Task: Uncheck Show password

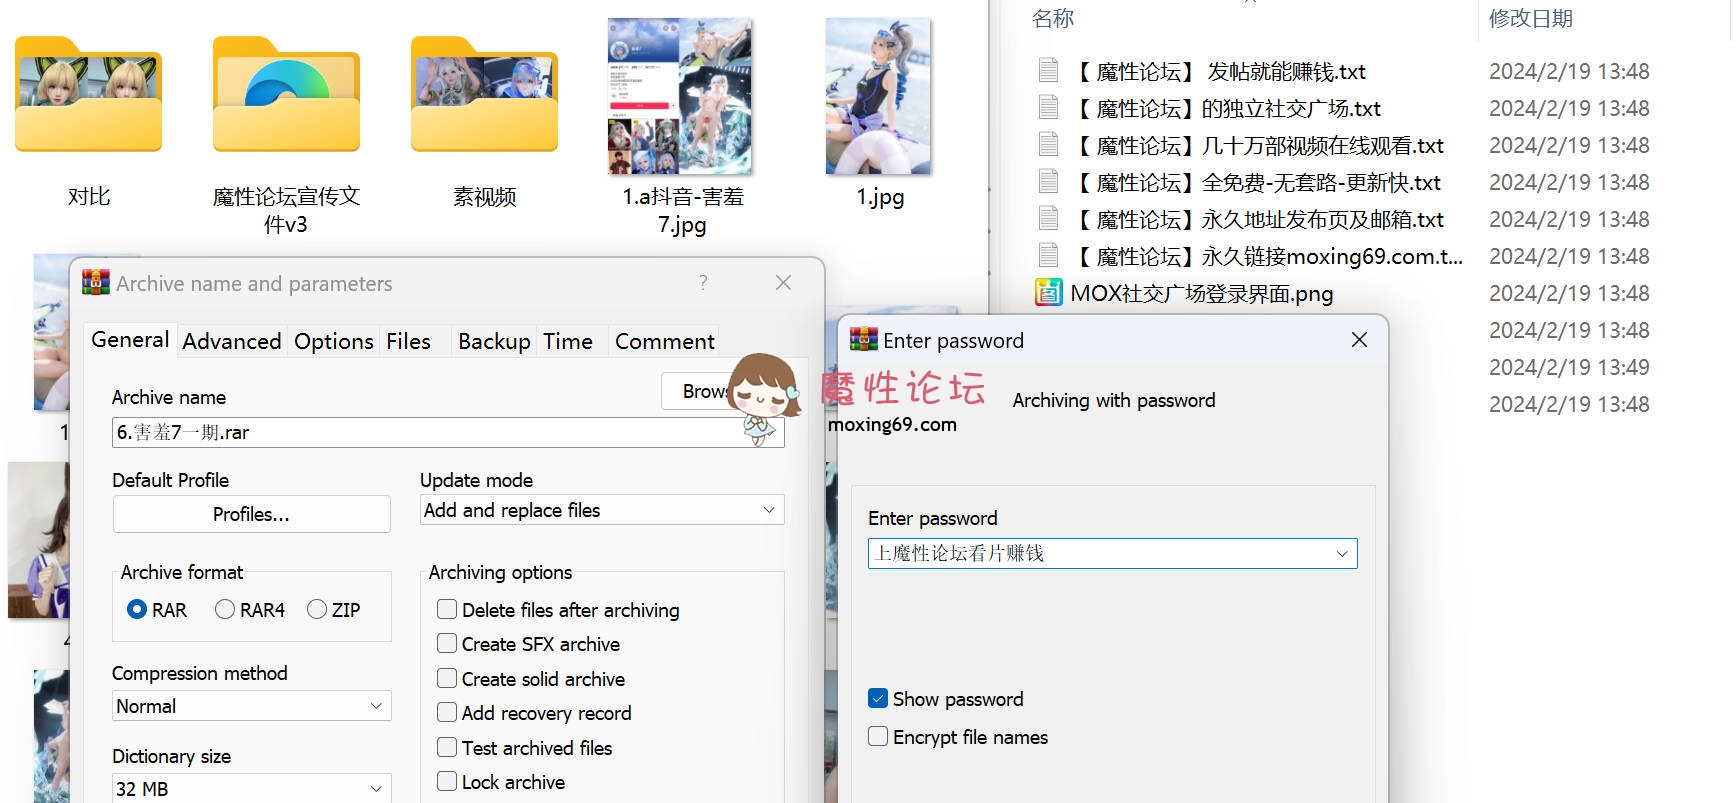Action: (x=878, y=698)
